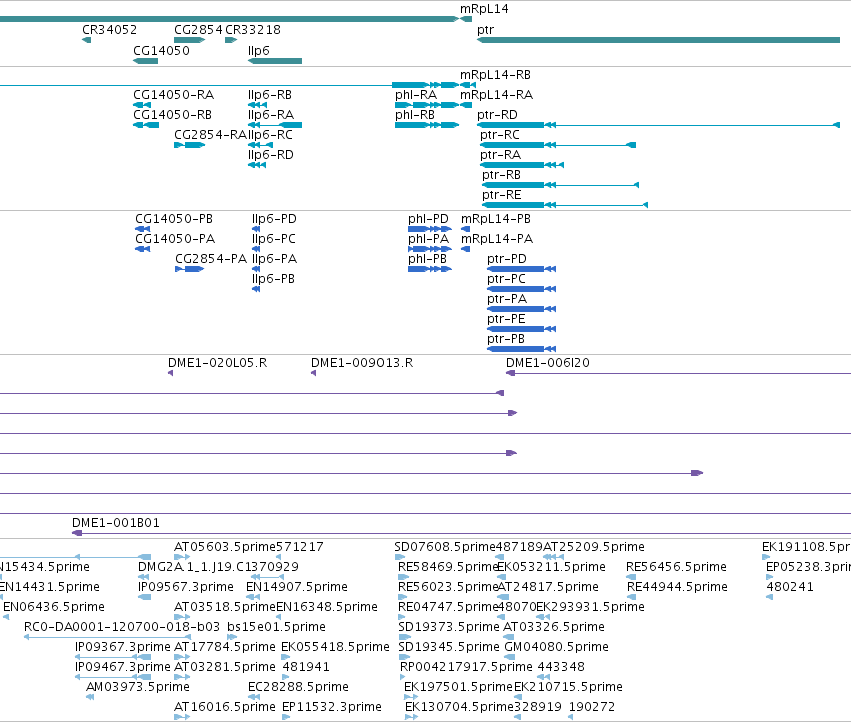Click the 480241 EST label

790,587
